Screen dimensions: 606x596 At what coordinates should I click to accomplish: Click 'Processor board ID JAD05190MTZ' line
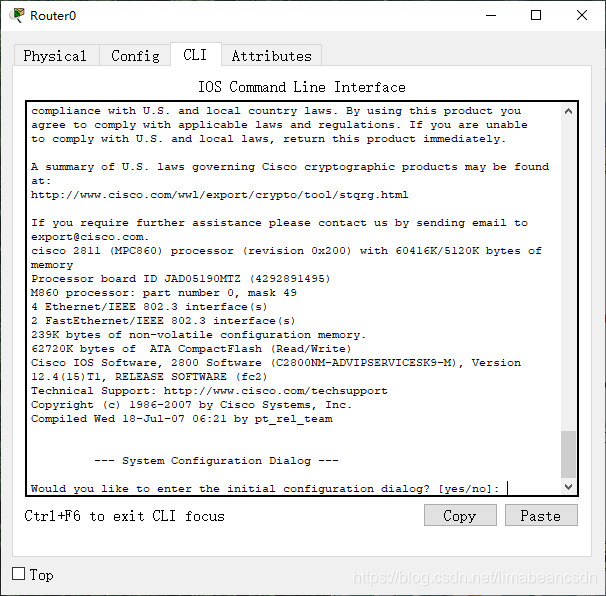point(181,279)
